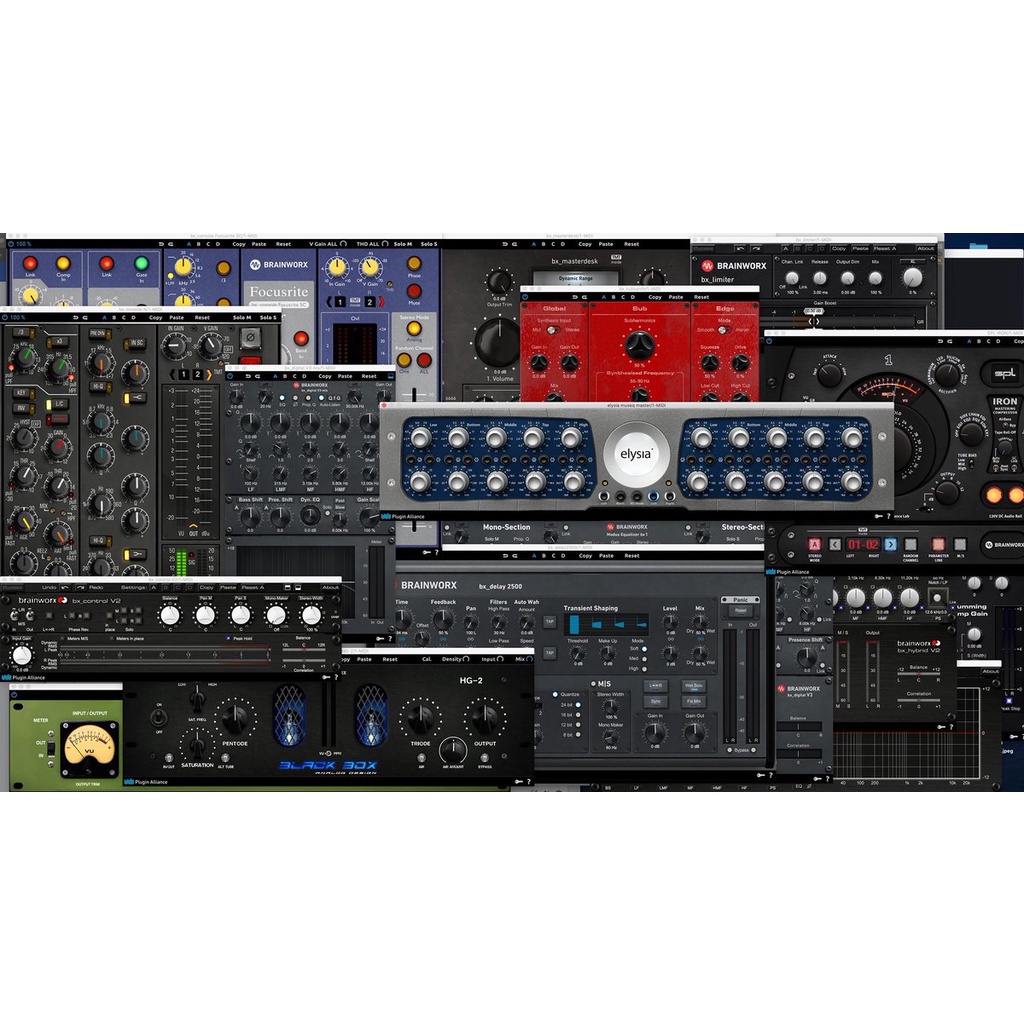Tap the TAP tempo button on bx_delay 2500
The image size is (1024, 1024).
tap(550, 621)
